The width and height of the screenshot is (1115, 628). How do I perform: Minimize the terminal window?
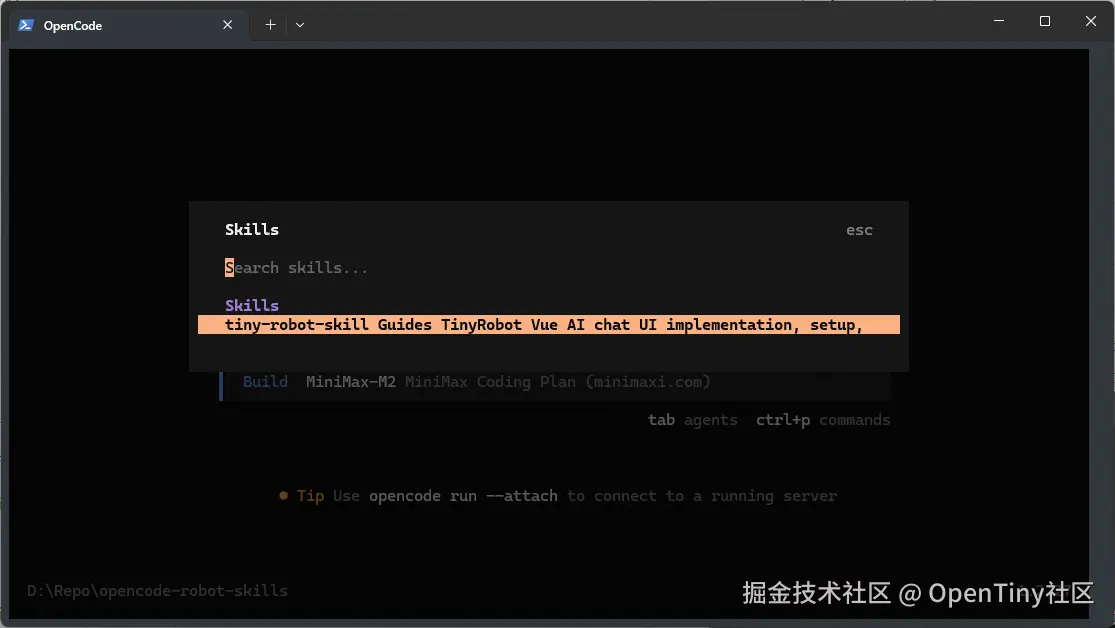[x=999, y=21]
